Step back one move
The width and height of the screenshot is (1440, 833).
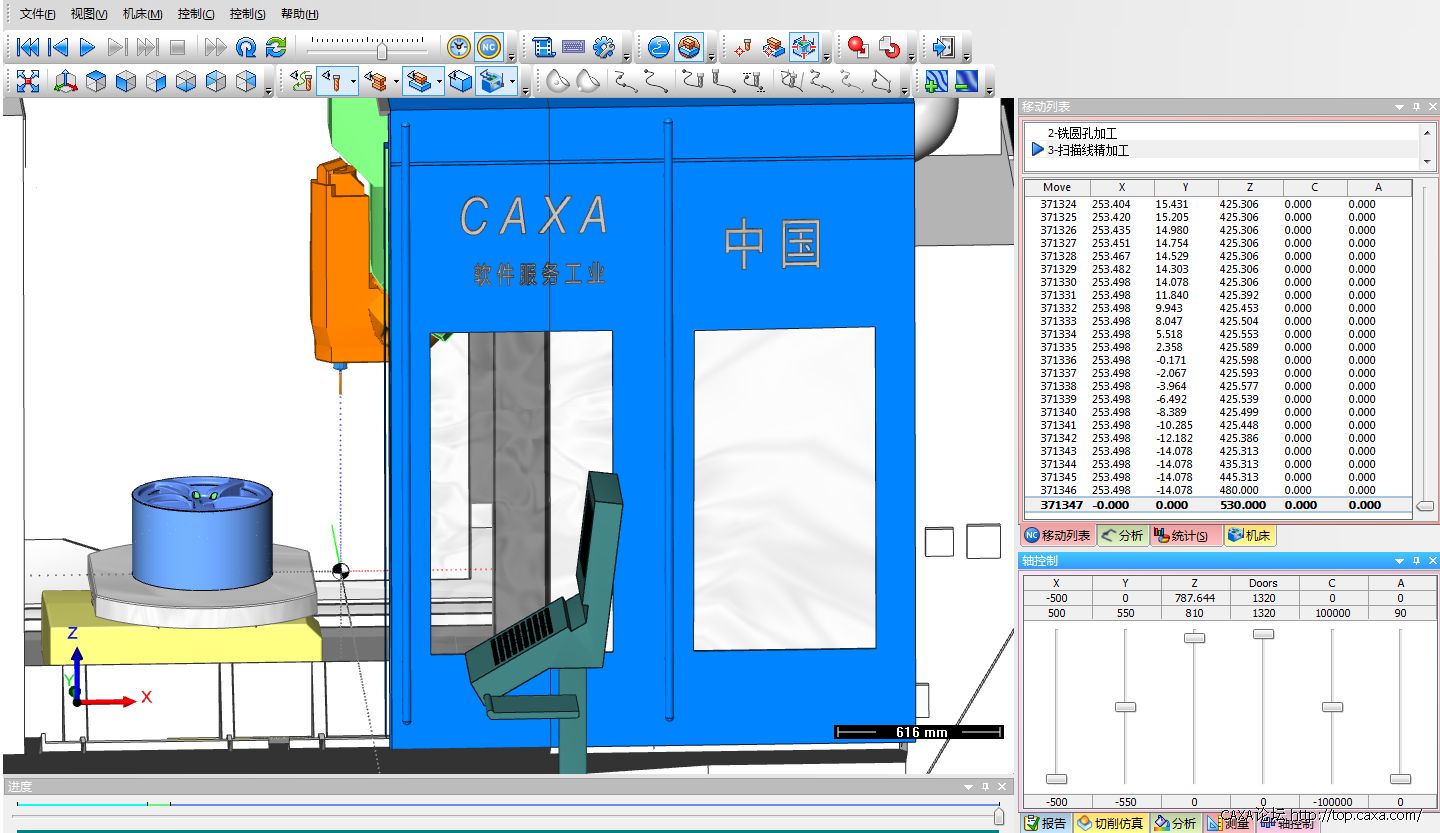(59, 46)
